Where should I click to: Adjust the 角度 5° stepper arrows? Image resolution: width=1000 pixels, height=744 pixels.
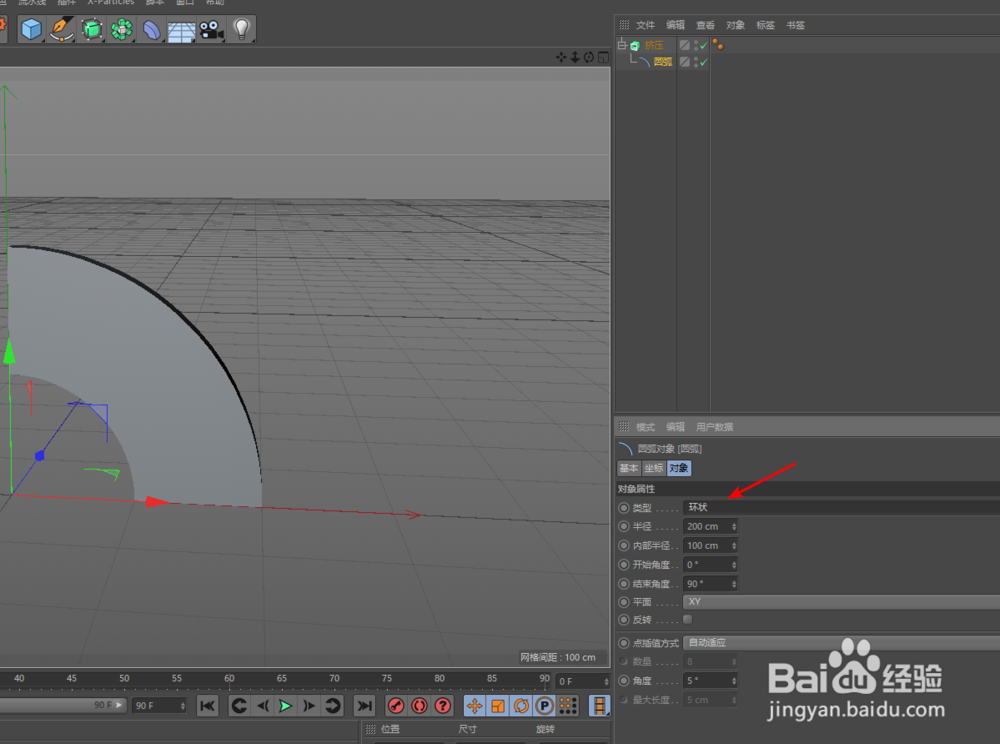(734, 681)
